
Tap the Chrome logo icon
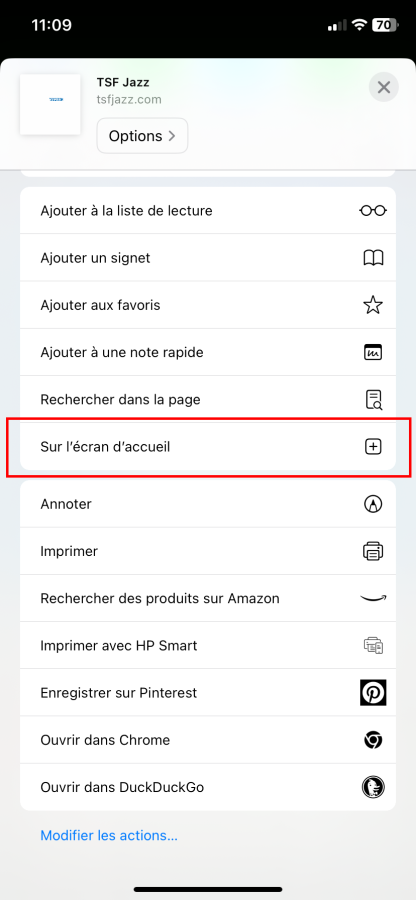(373, 740)
